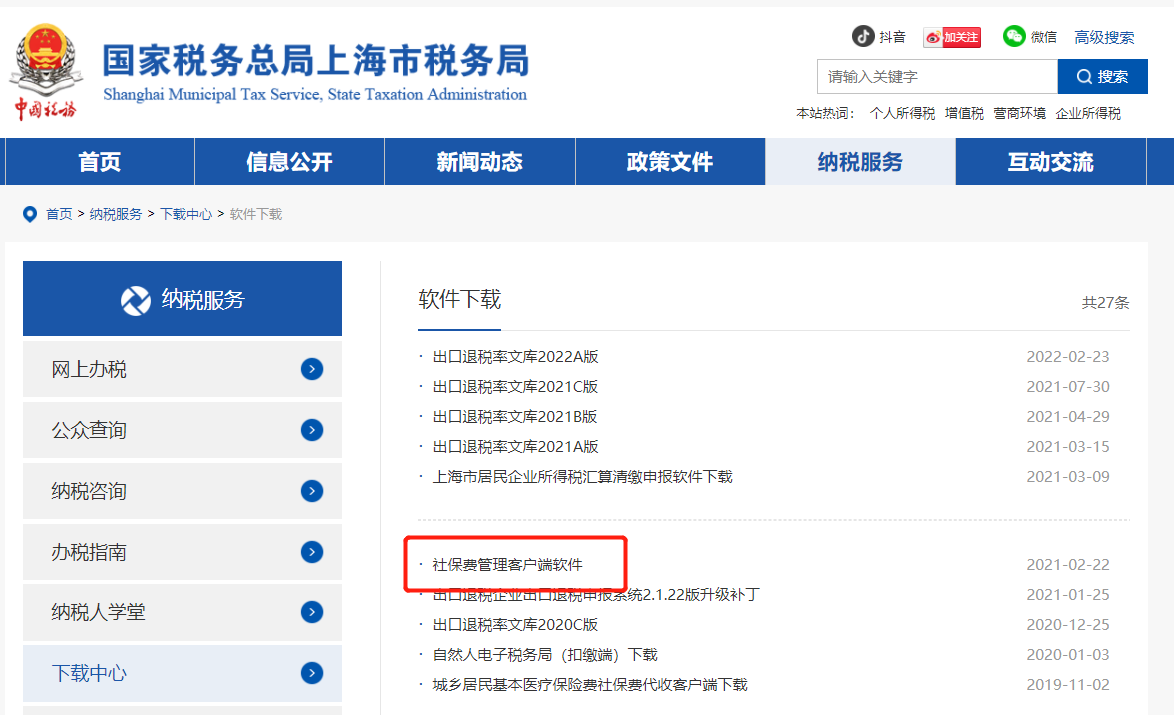
Task: Open the WeChat (微信) icon
Action: (x=1015, y=37)
